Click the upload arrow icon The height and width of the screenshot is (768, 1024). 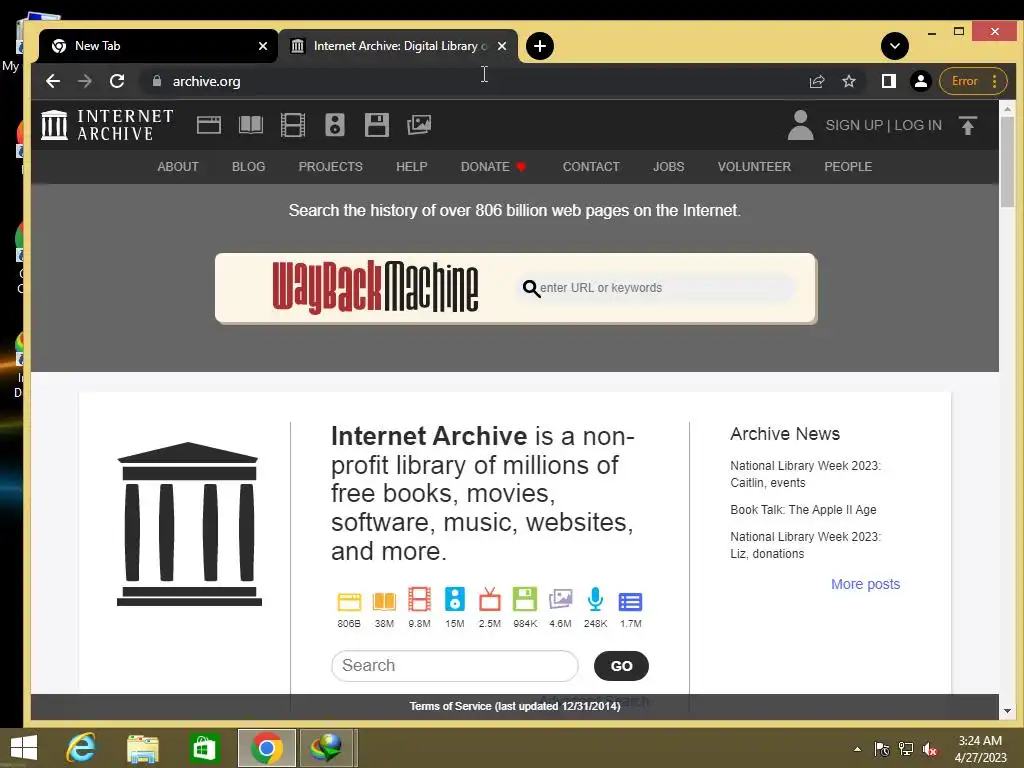point(968,125)
